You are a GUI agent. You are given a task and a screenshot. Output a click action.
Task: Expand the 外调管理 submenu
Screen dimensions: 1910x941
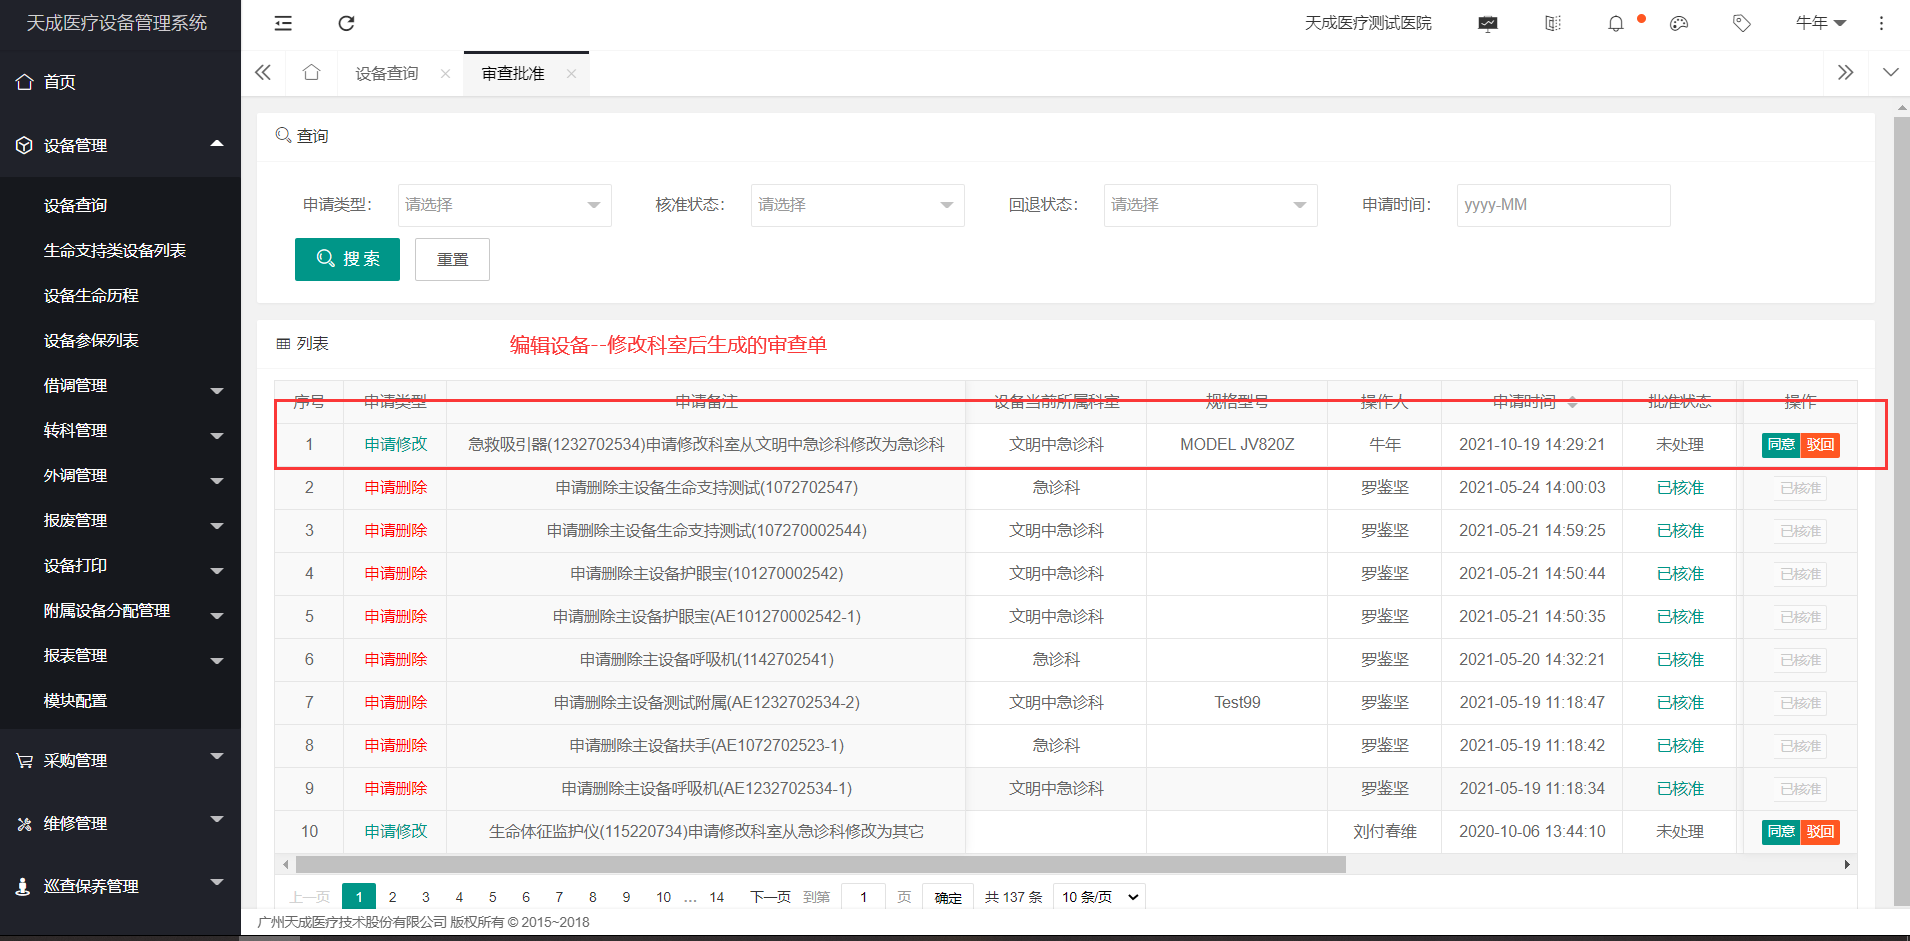pyautogui.click(x=120, y=475)
